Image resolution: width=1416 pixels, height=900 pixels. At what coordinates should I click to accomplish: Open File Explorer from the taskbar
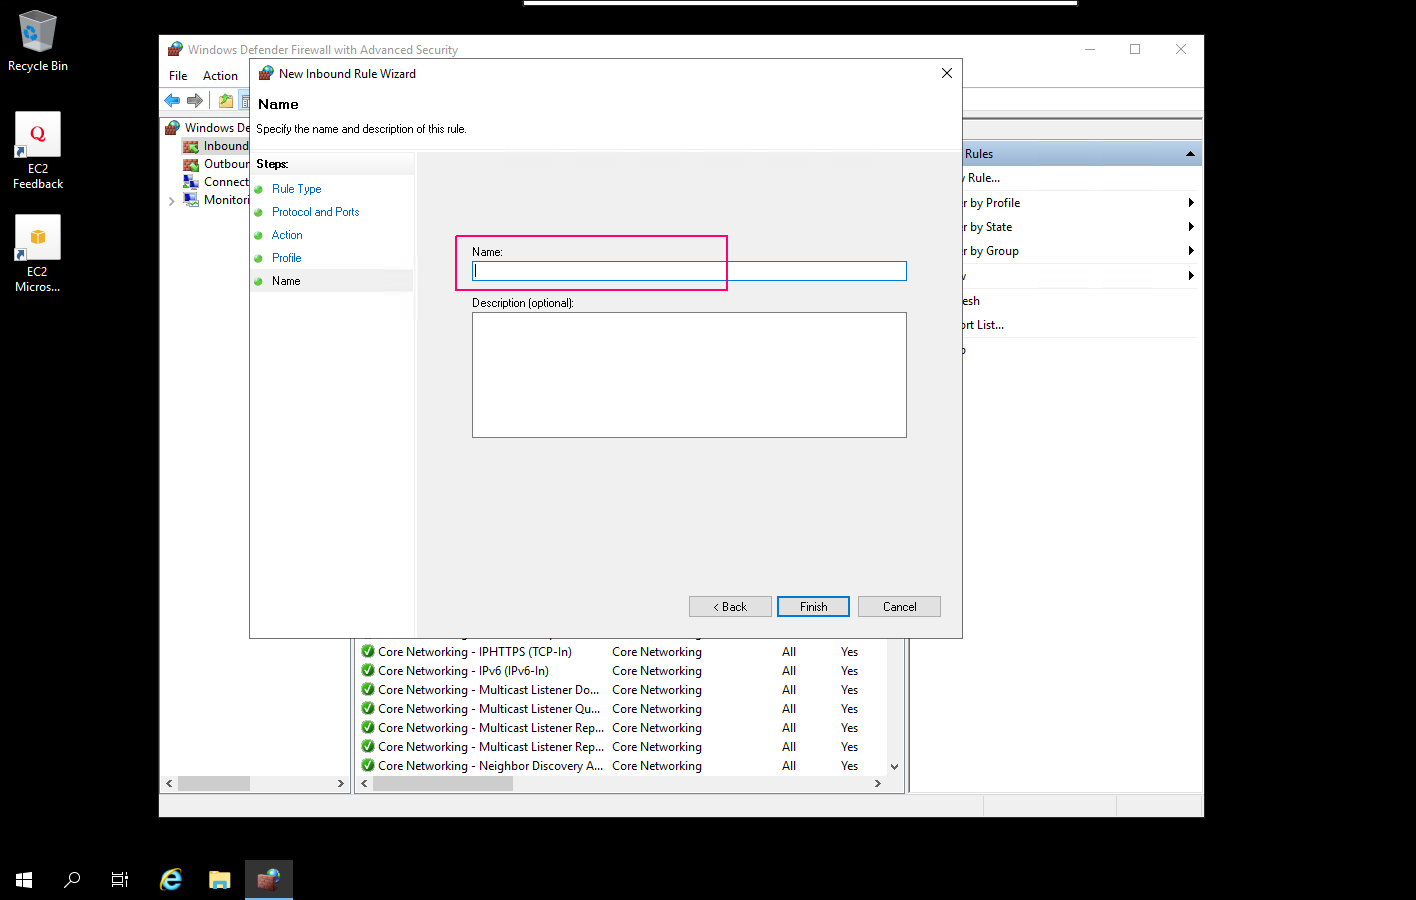coord(220,880)
